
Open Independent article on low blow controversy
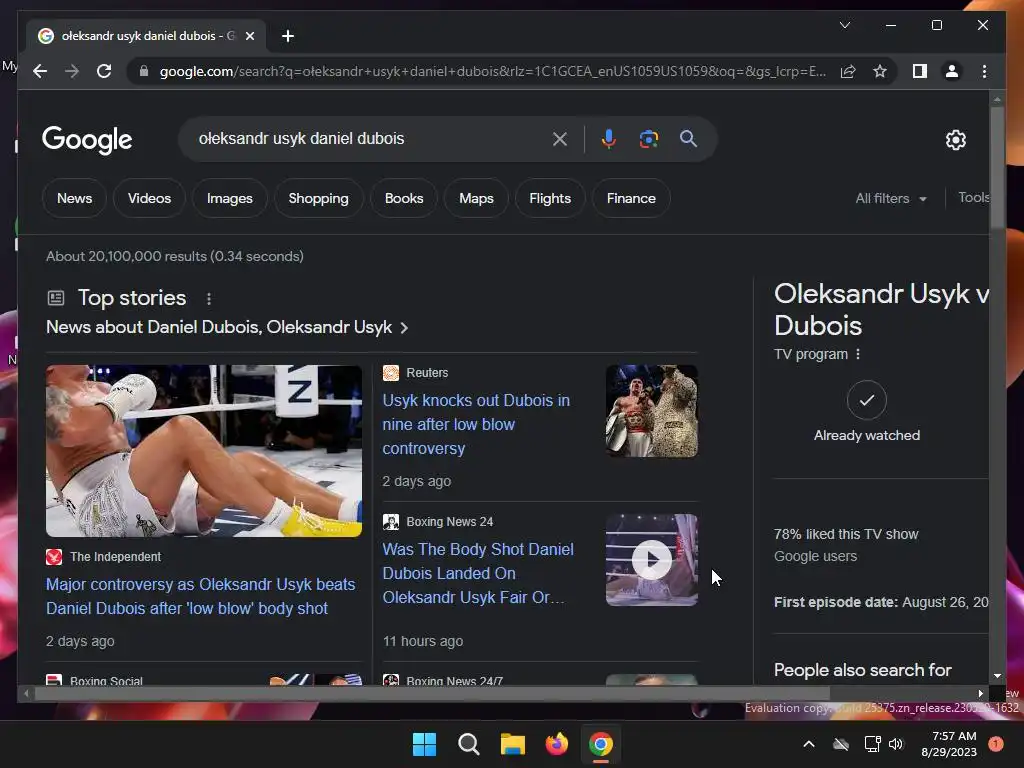point(200,596)
